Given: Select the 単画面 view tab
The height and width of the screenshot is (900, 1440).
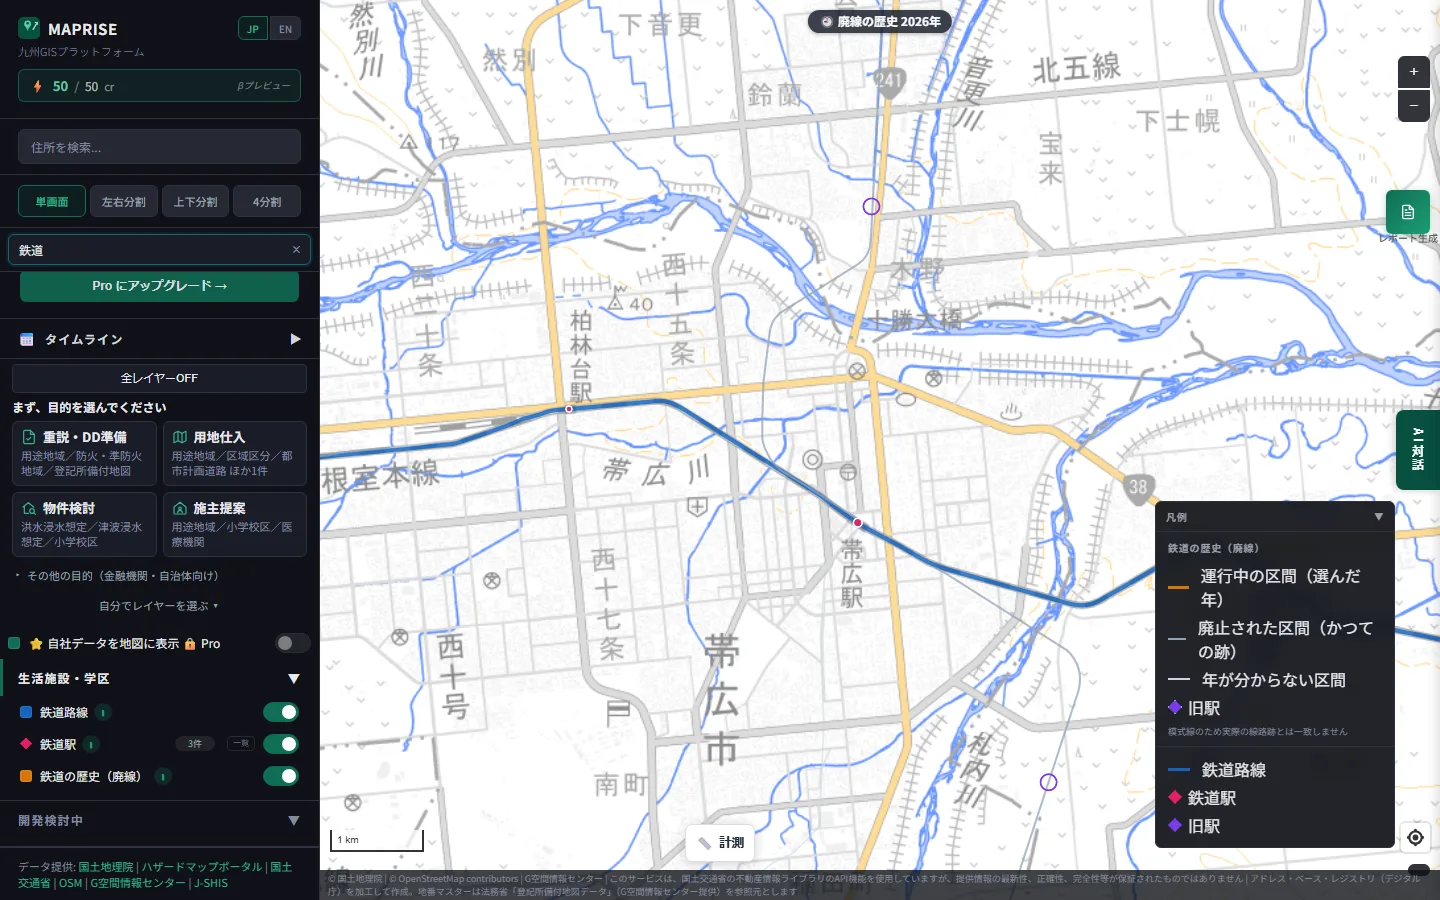Looking at the screenshot, I should point(52,202).
